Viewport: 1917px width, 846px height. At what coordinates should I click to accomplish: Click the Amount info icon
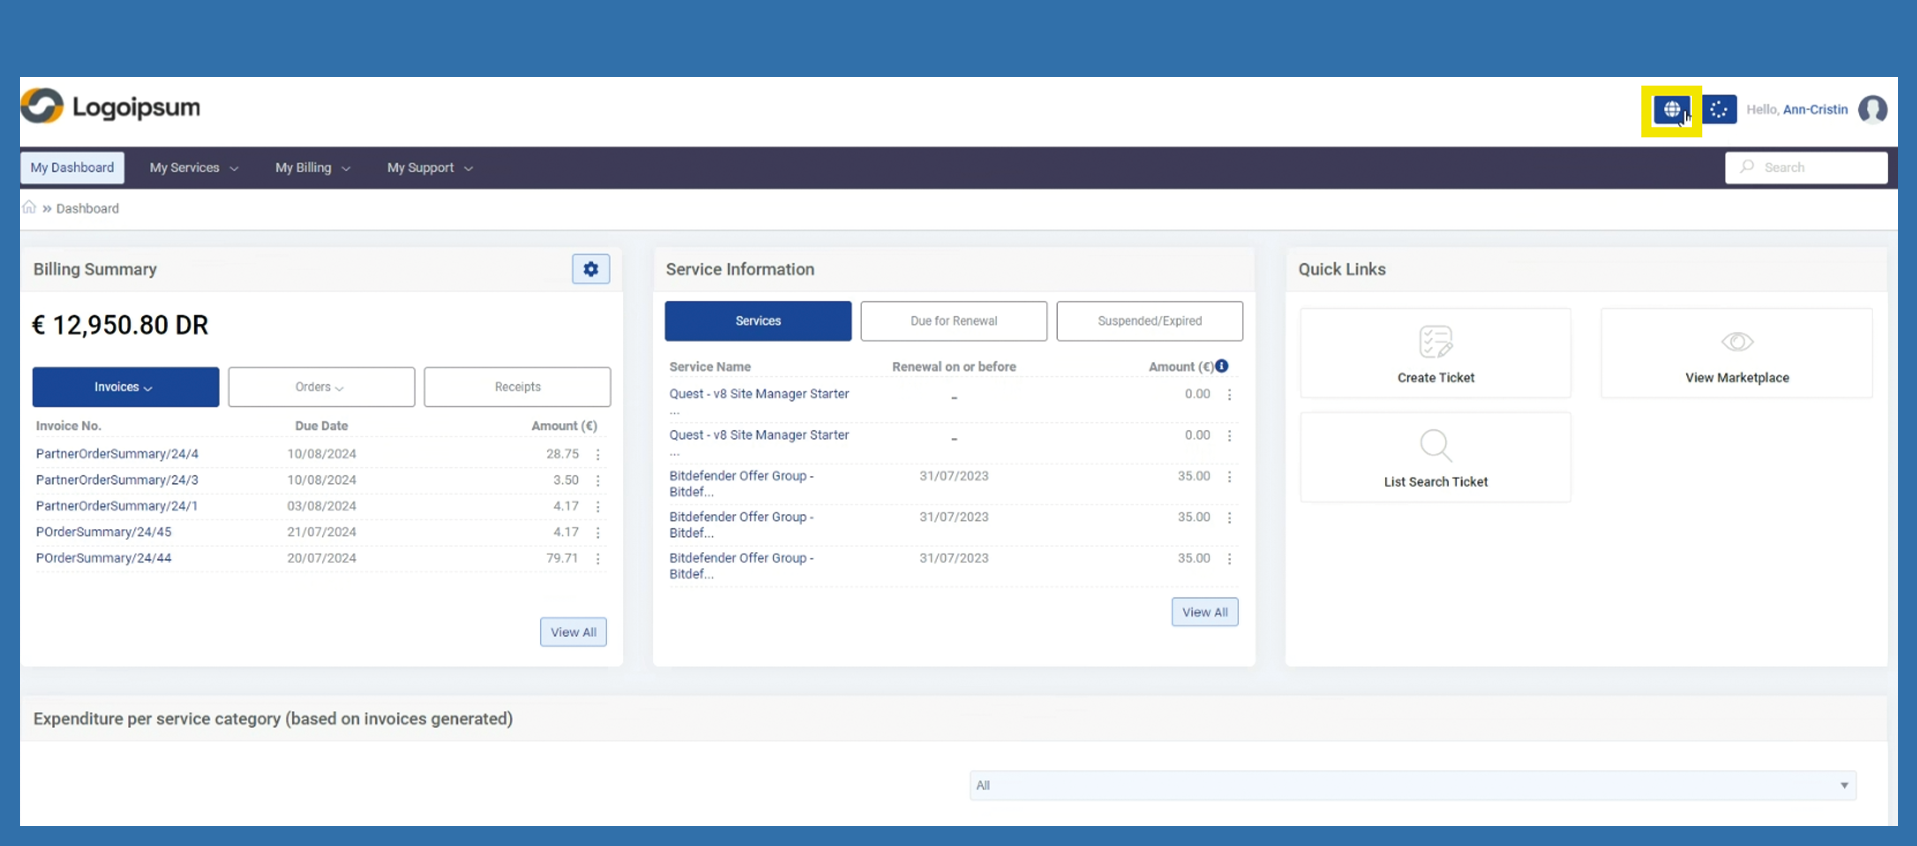(x=1222, y=366)
